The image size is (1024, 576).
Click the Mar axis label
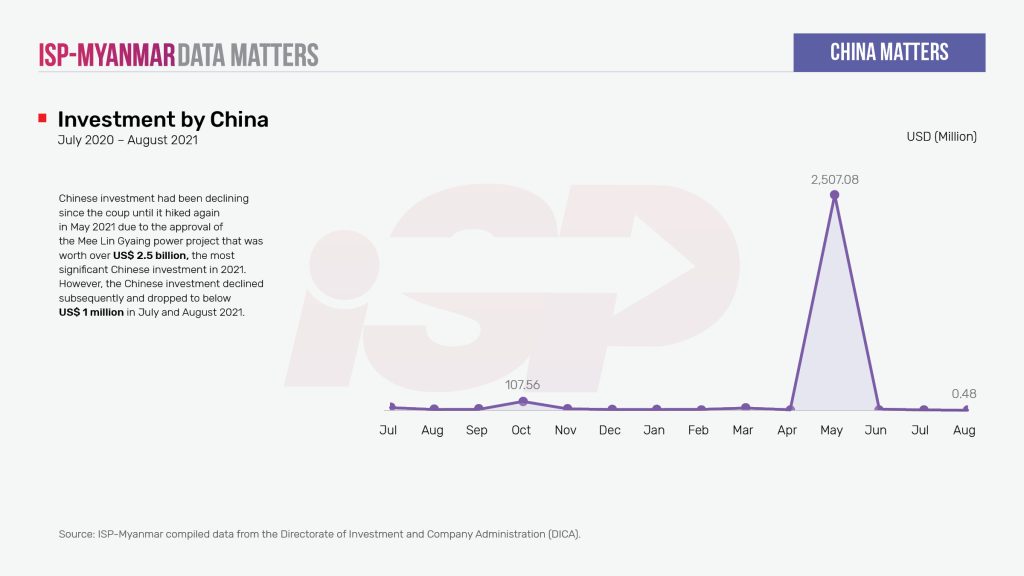coord(743,430)
